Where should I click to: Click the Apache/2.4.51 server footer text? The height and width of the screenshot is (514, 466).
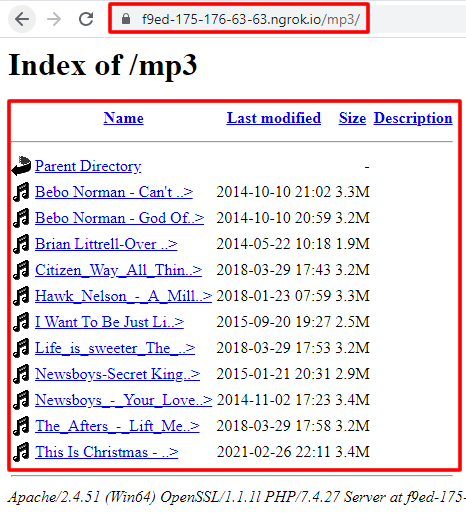click(x=237, y=497)
